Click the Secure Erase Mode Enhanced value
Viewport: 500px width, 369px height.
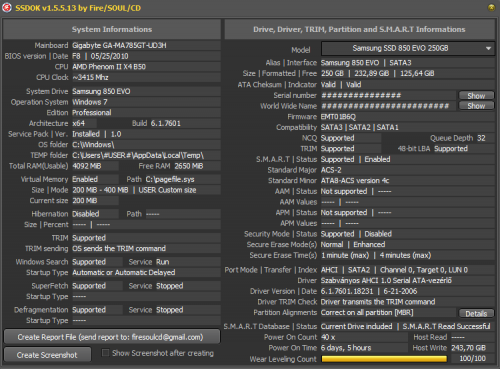click(x=369, y=245)
